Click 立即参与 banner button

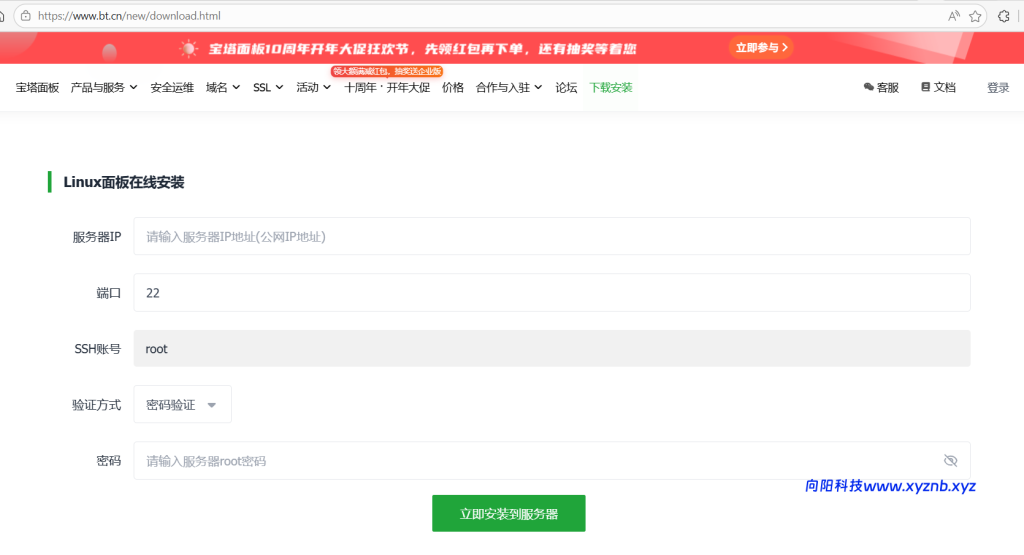tap(761, 48)
